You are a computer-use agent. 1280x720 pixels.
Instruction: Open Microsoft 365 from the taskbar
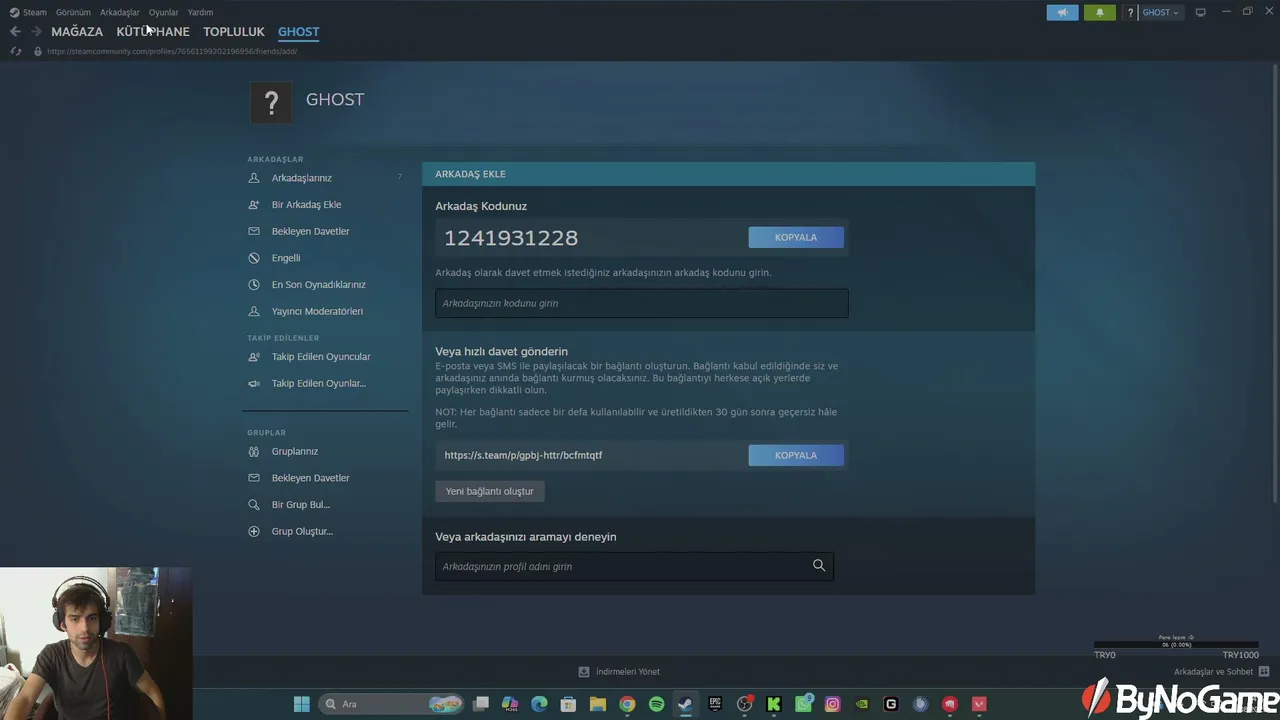(x=510, y=704)
